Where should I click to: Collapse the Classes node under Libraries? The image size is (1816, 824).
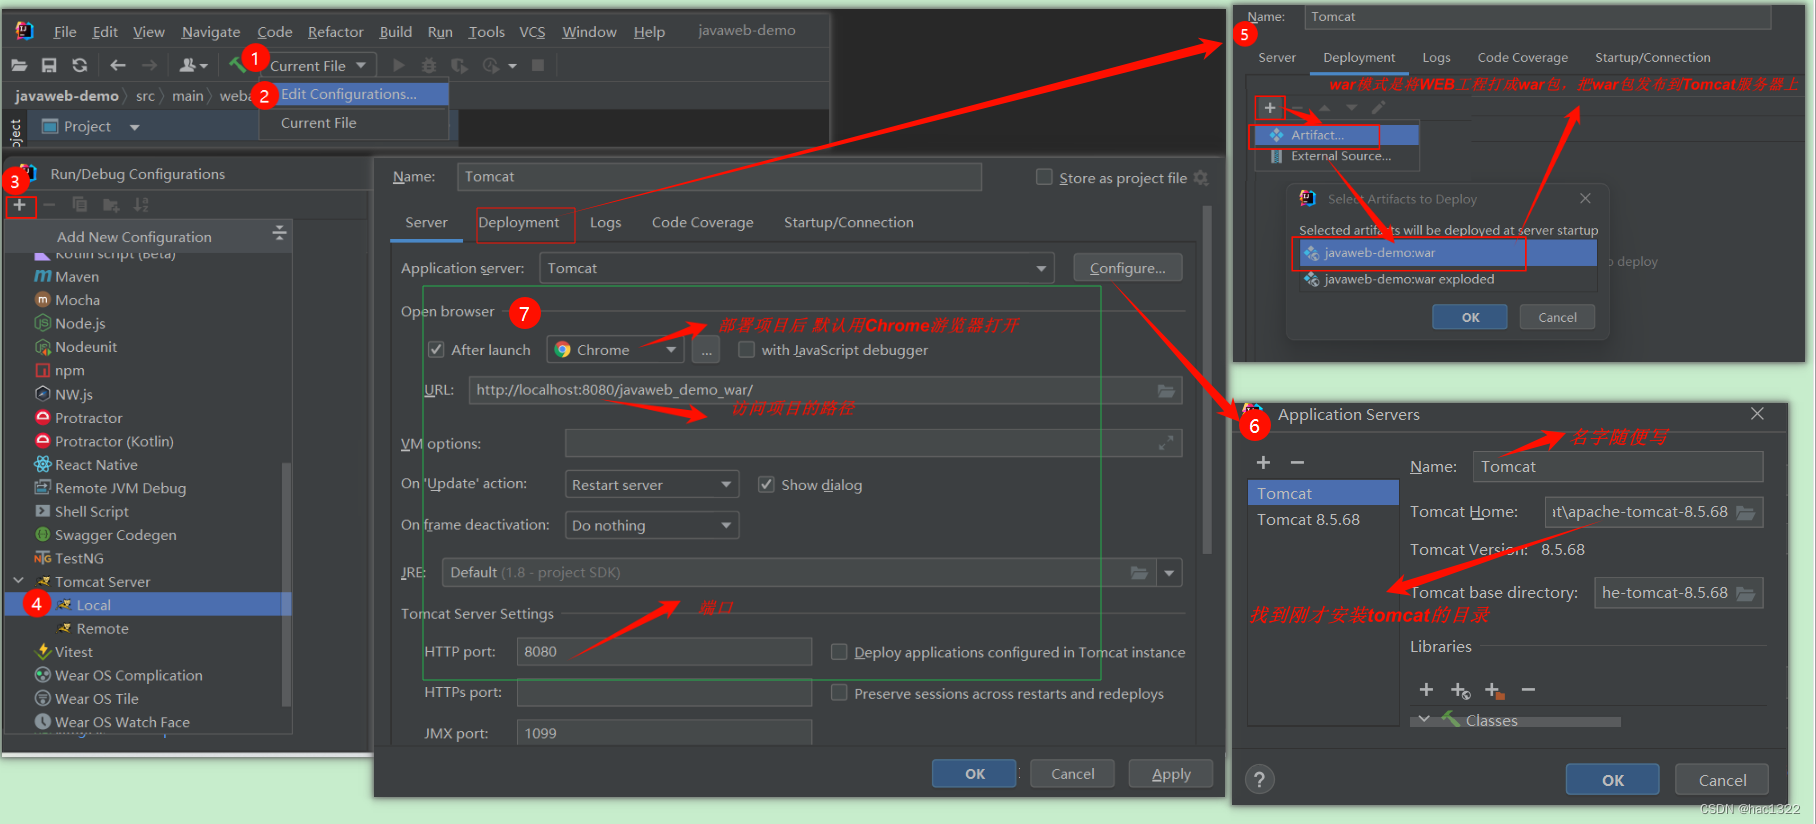1424,720
